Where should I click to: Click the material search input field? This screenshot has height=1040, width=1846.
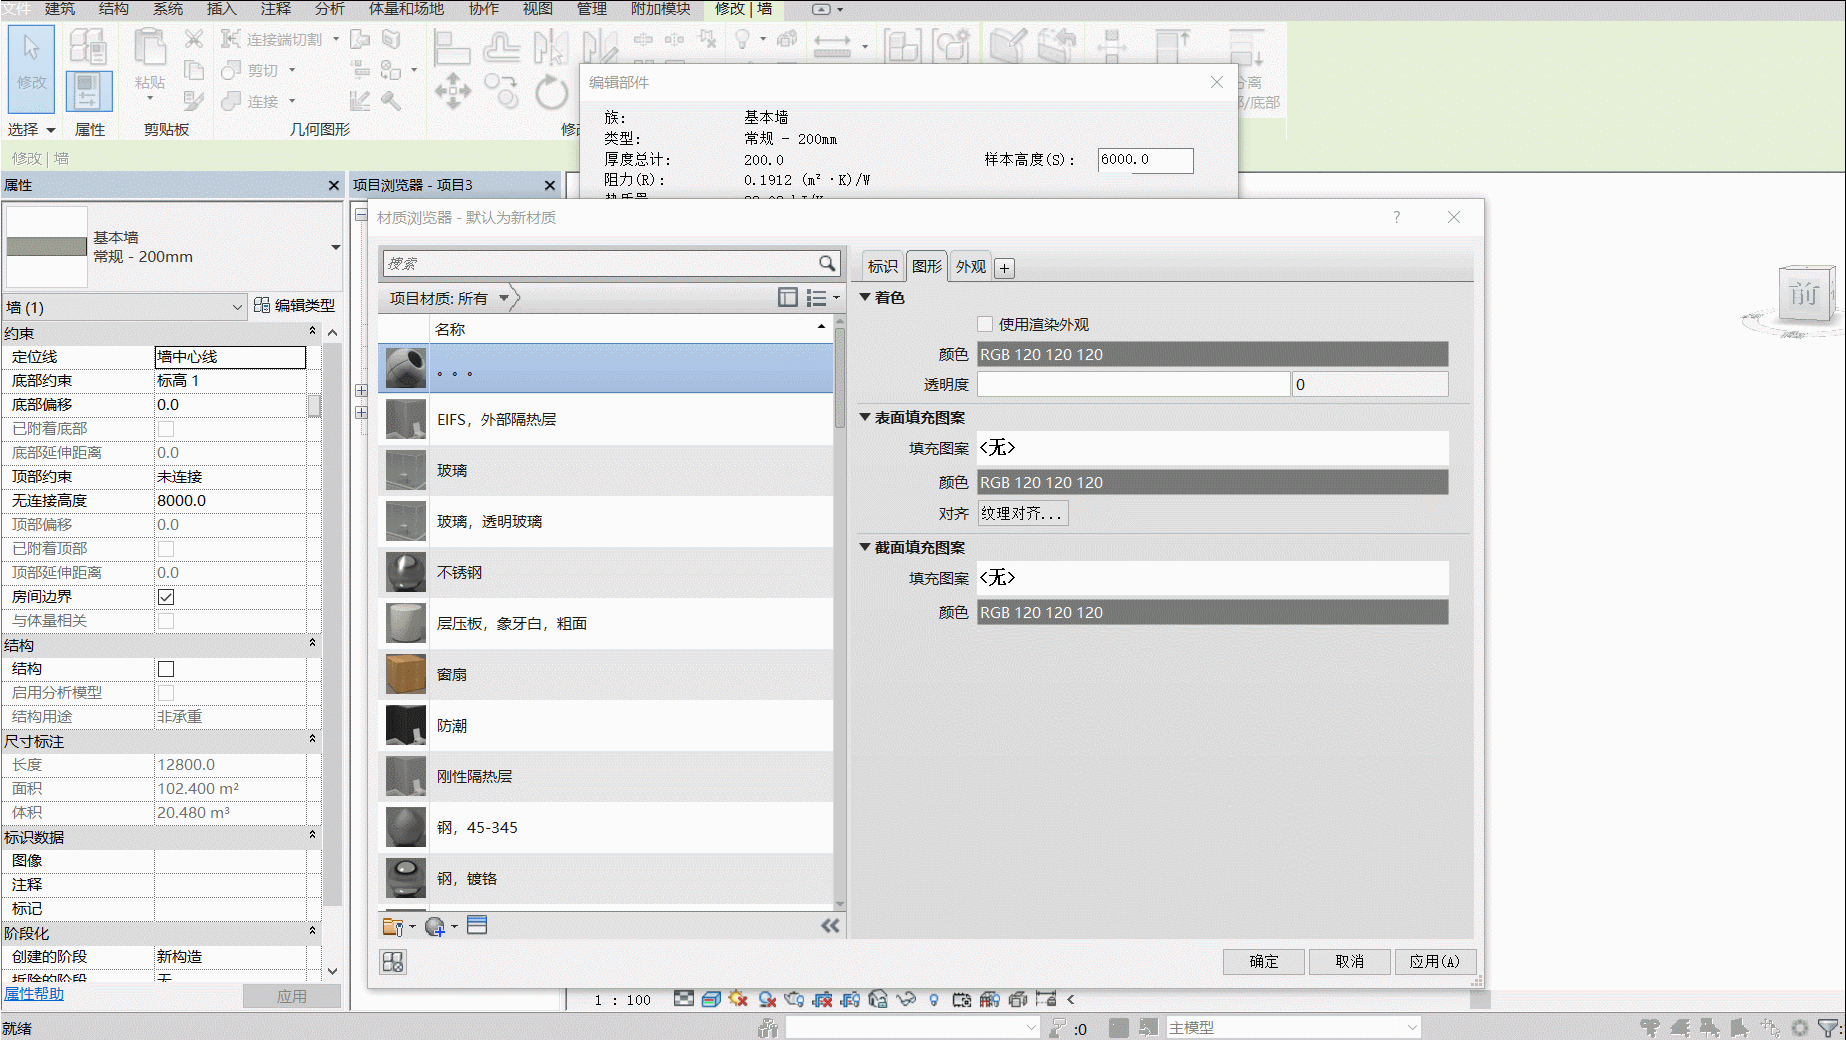[600, 263]
